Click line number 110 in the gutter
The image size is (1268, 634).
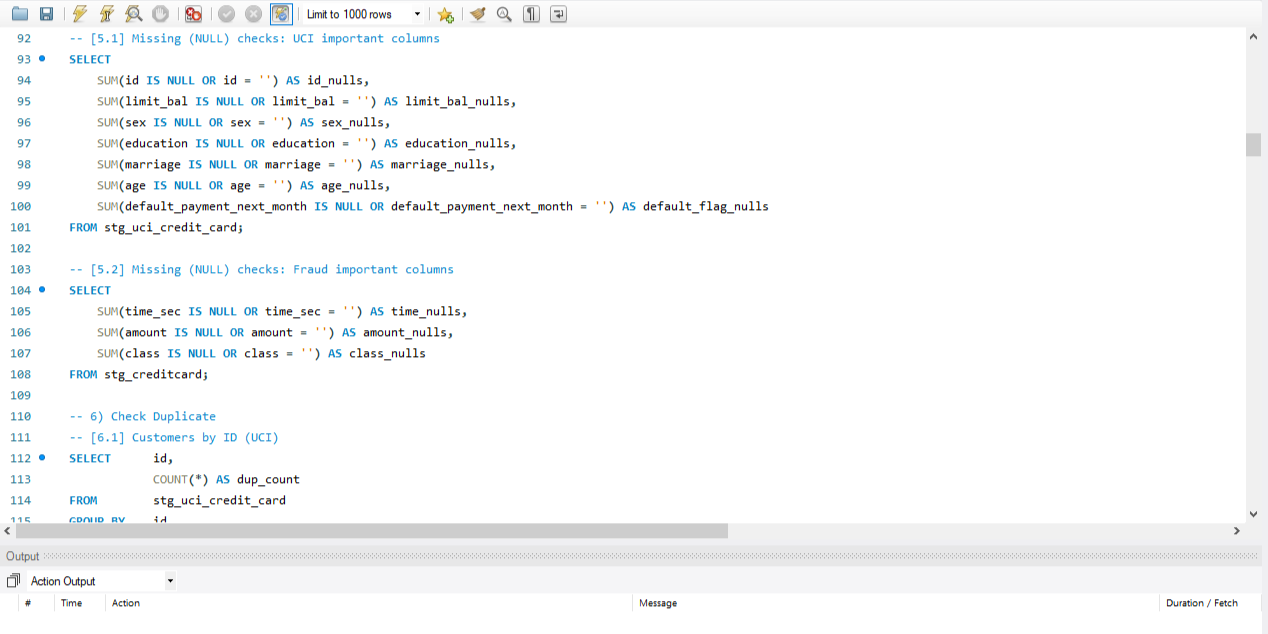point(21,416)
